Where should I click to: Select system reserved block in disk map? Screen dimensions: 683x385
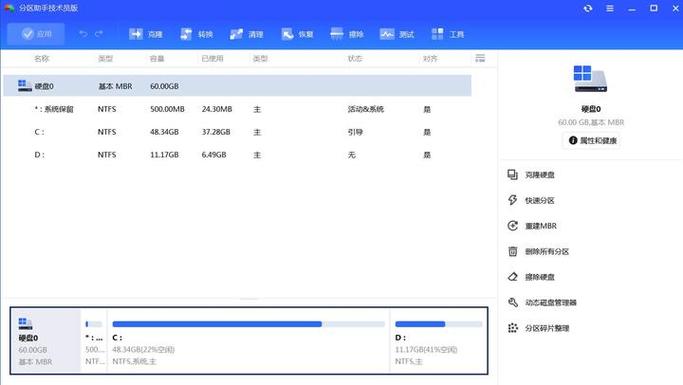(94, 341)
